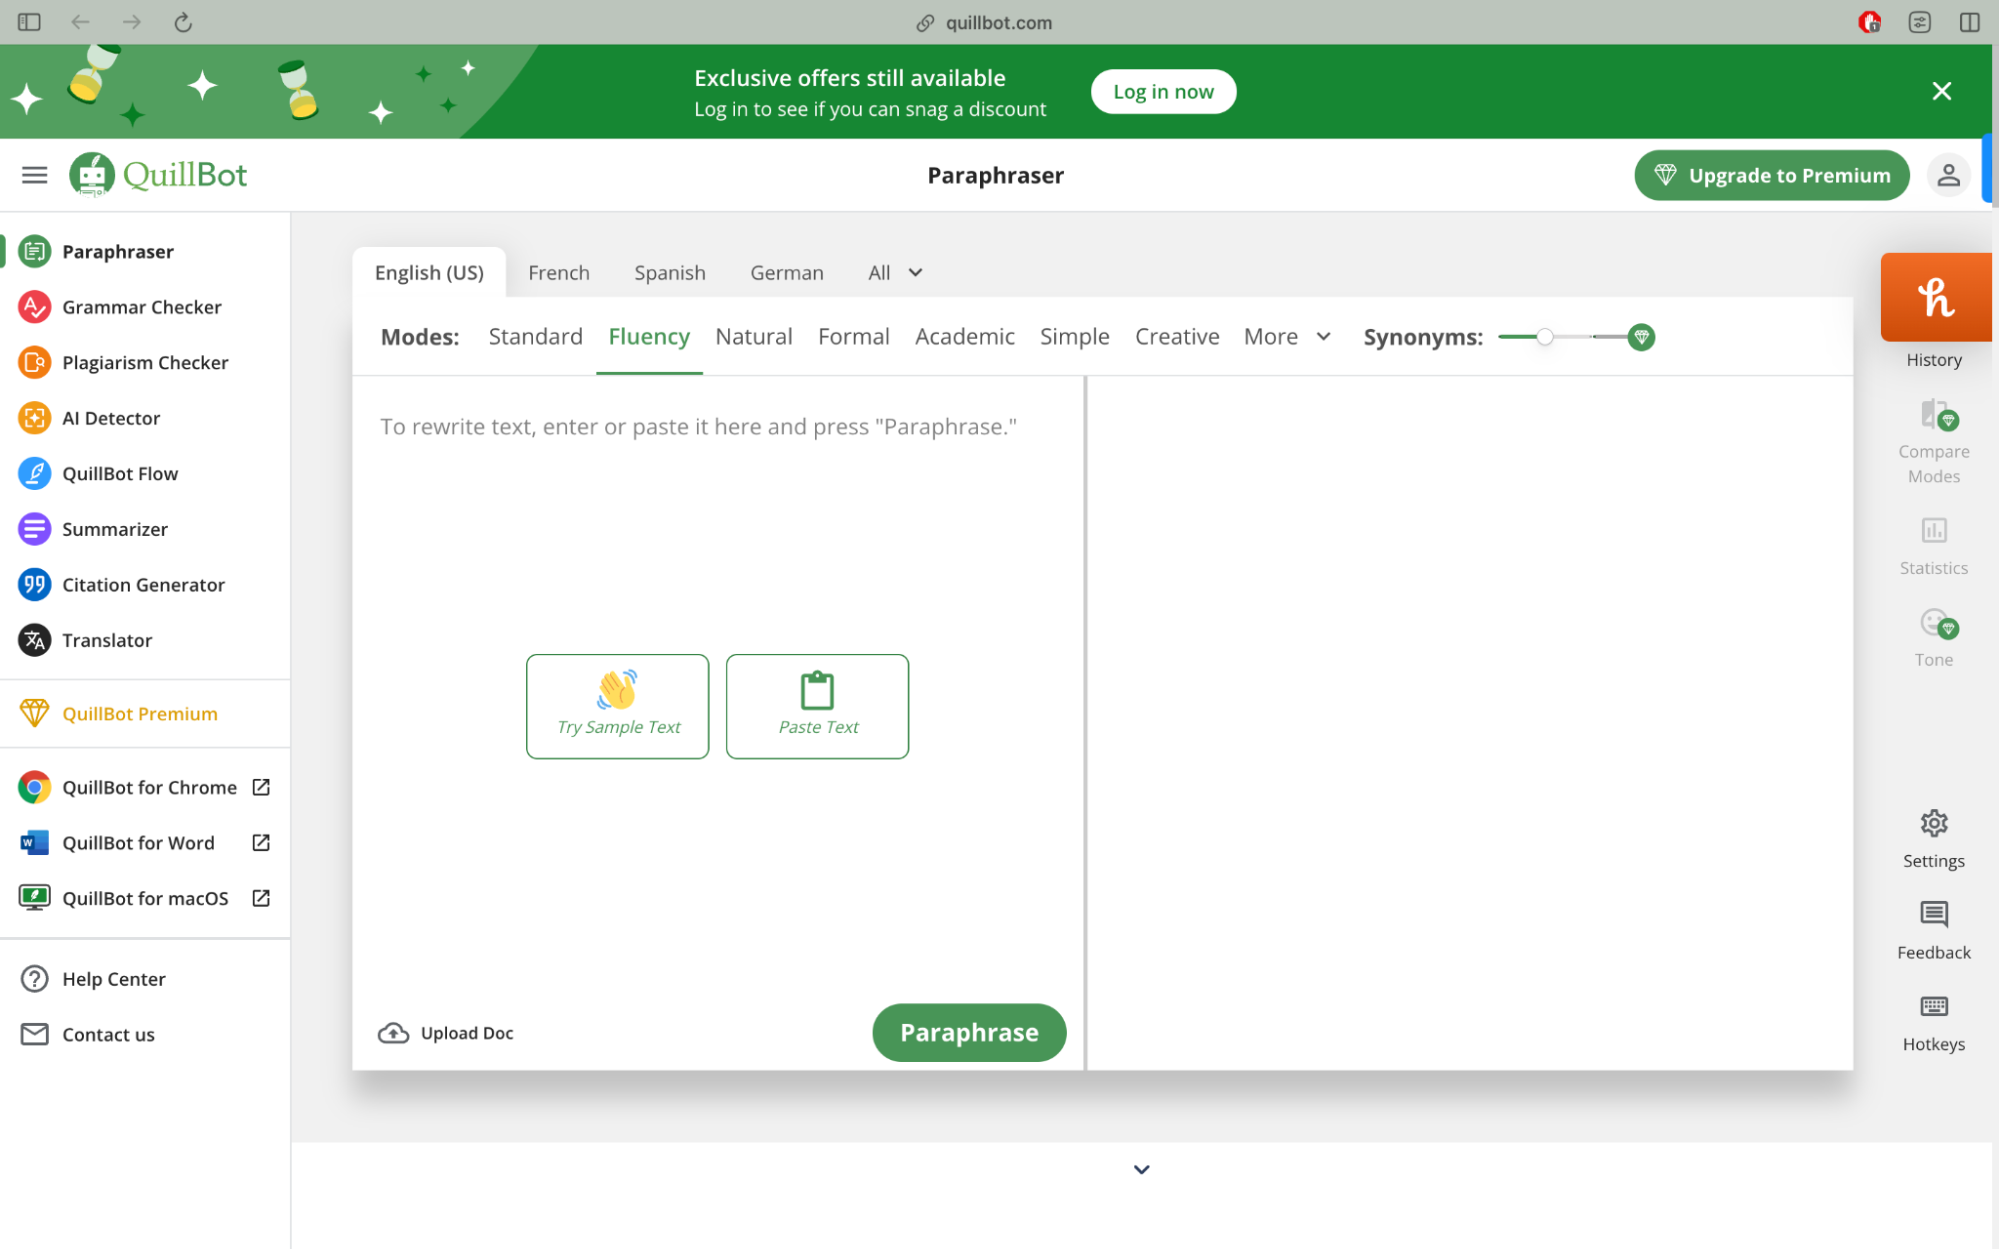Switch to the English (US) tab
The height and width of the screenshot is (1250, 1999).
(429, 272)
